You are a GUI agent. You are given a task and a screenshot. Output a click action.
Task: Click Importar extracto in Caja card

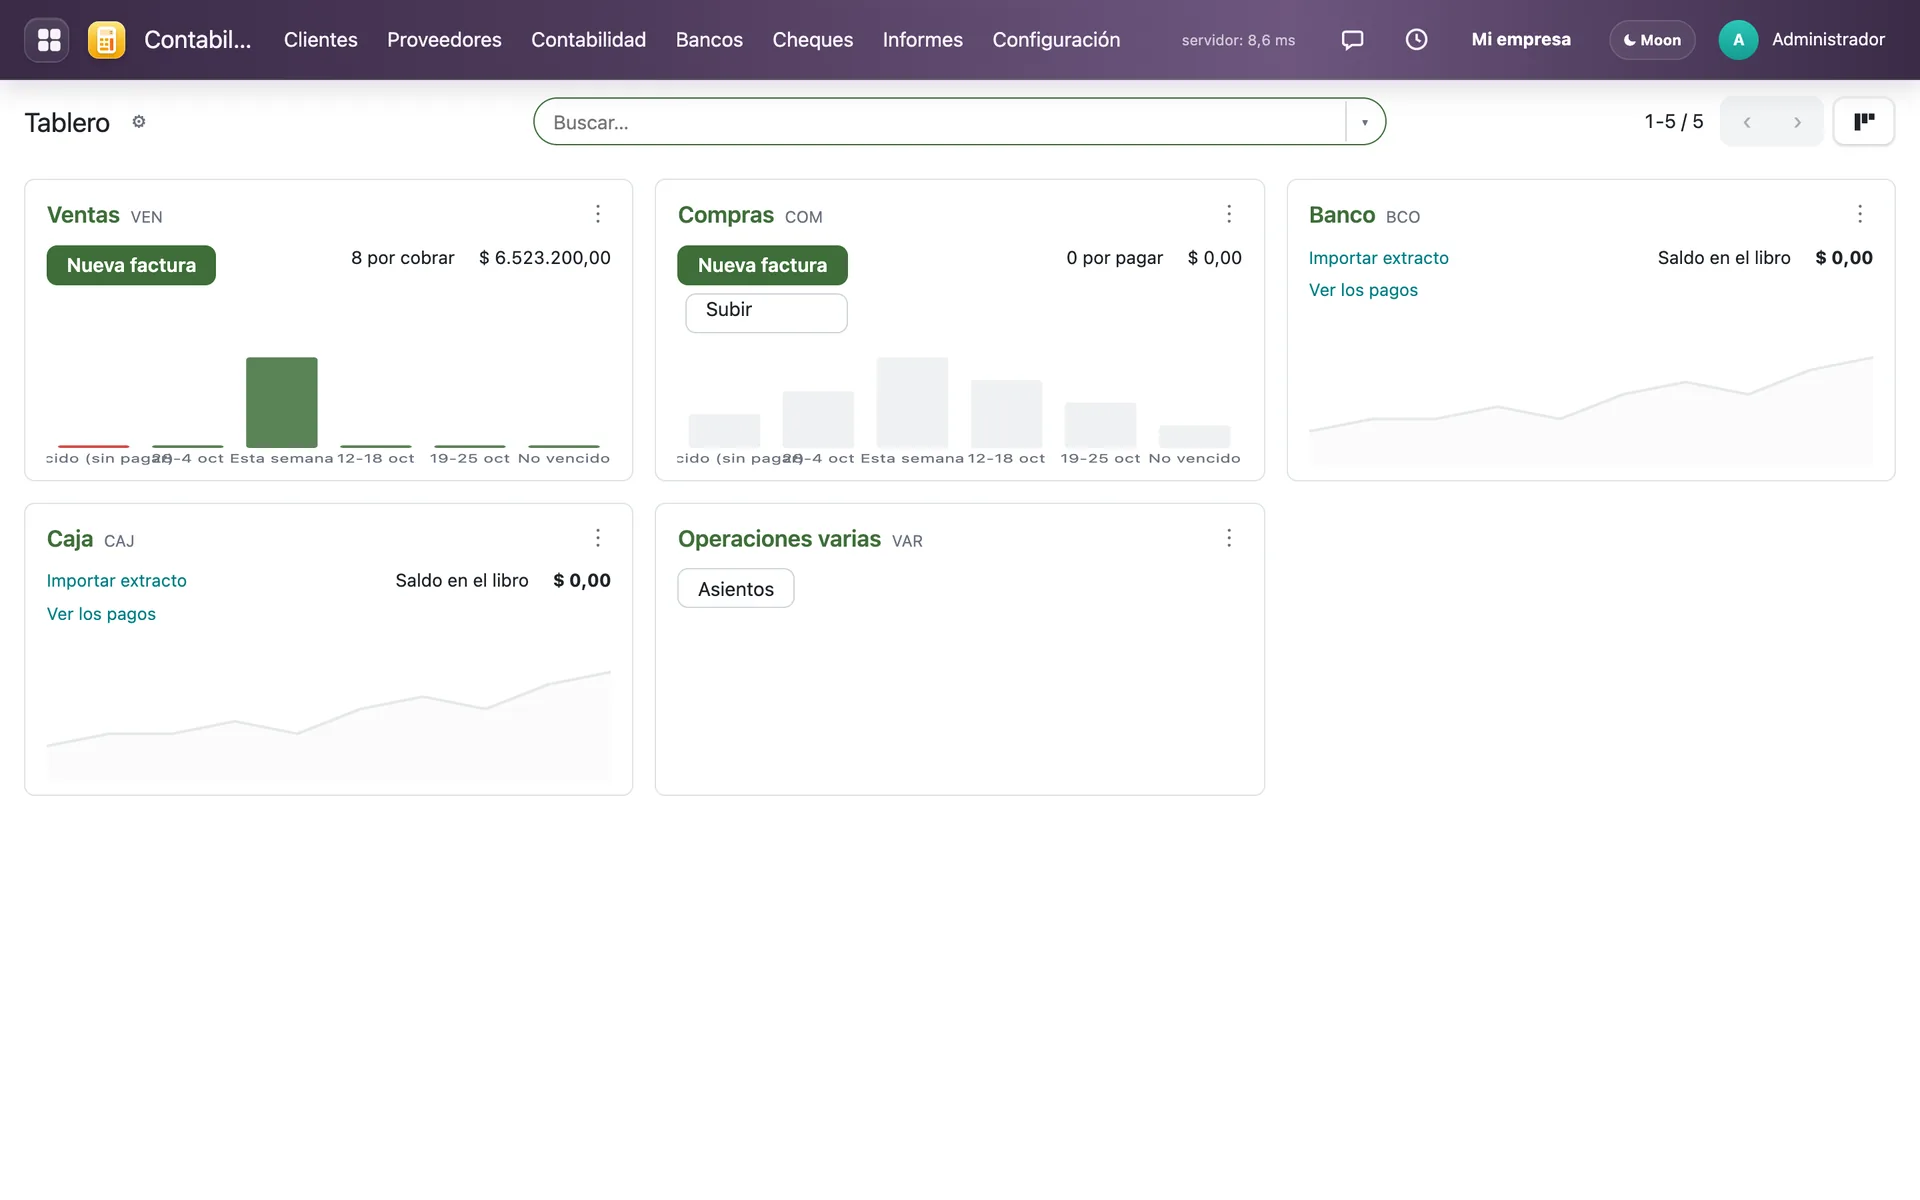pos(116,581)
